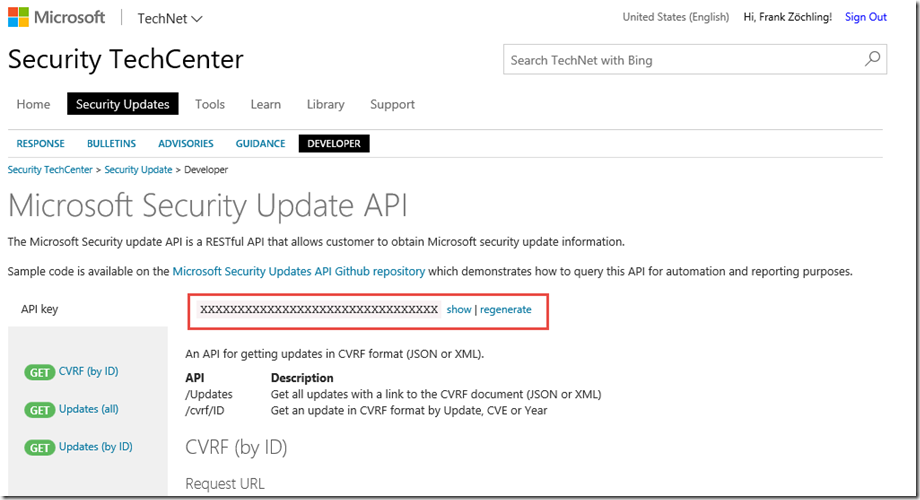920x500 pixels.
Task: Open the Security Updates menu tab
Action: click(x=123, y=104)
